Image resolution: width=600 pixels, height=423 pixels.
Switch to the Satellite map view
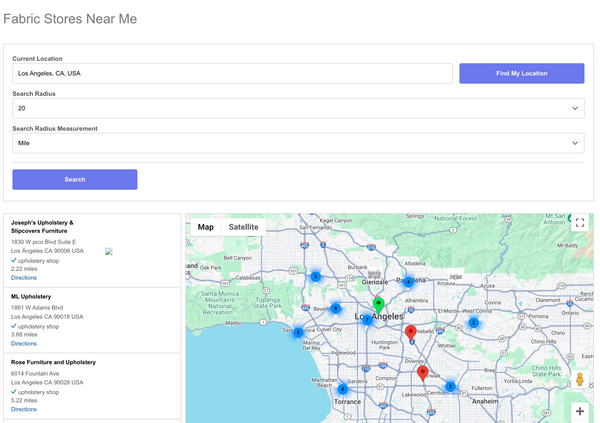pyautogui.click(x=243, y=227)
